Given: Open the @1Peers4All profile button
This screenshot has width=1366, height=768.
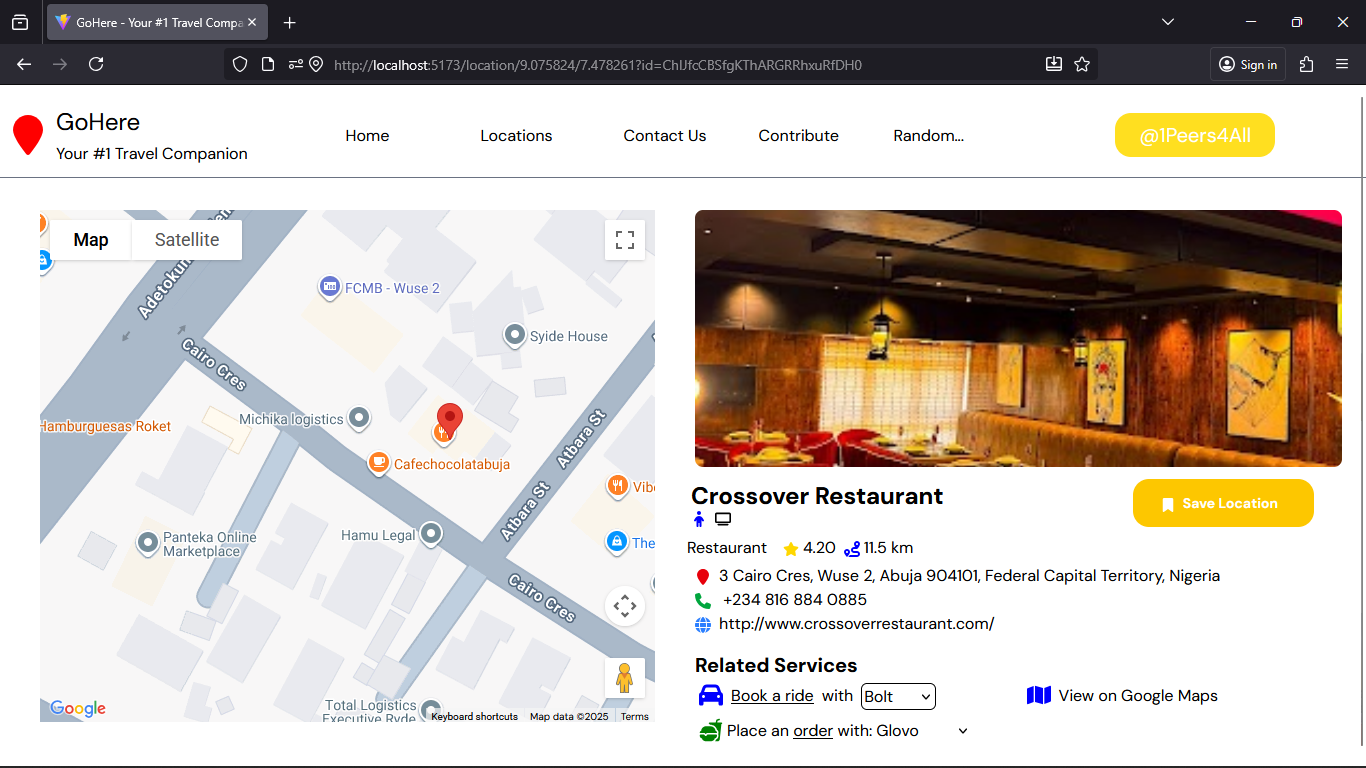Looking at the screenshot, I should [x=1195, y=136].
